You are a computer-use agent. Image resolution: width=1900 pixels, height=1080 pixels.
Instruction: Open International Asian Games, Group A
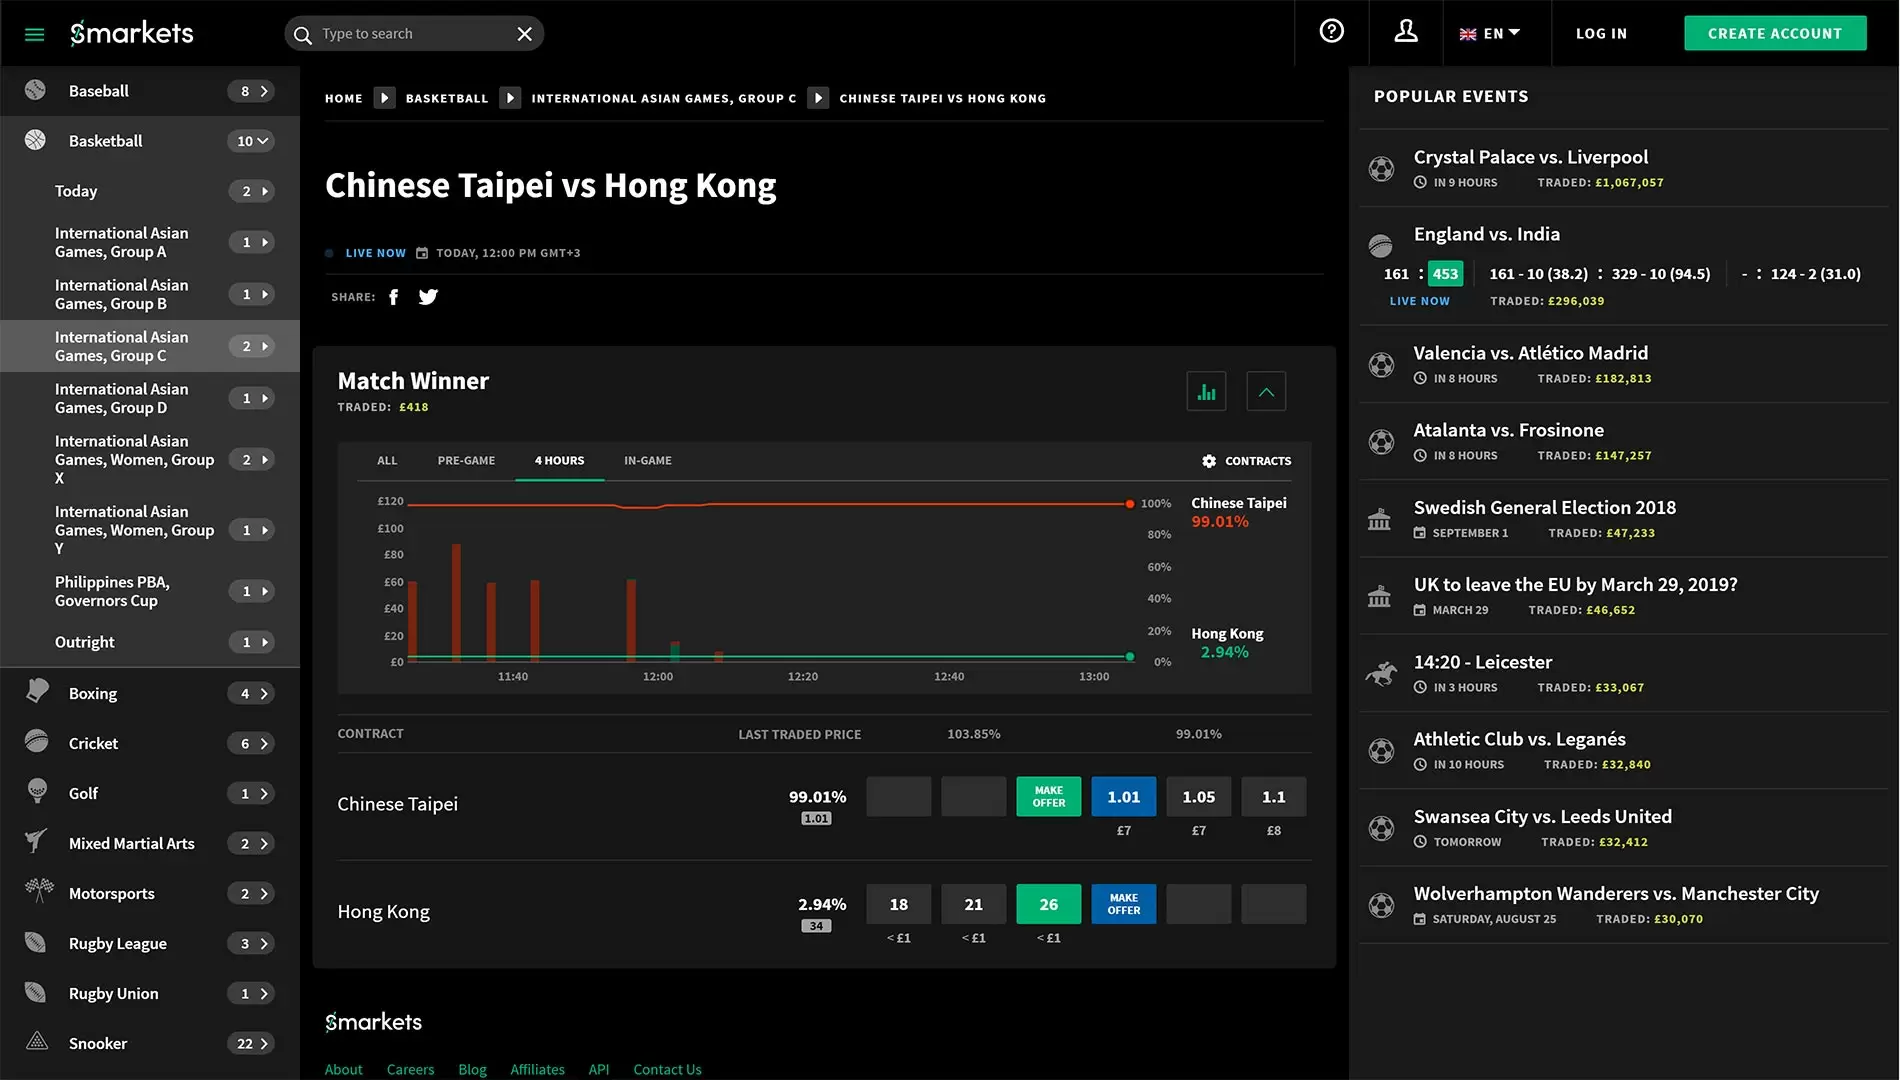[150, 242]
